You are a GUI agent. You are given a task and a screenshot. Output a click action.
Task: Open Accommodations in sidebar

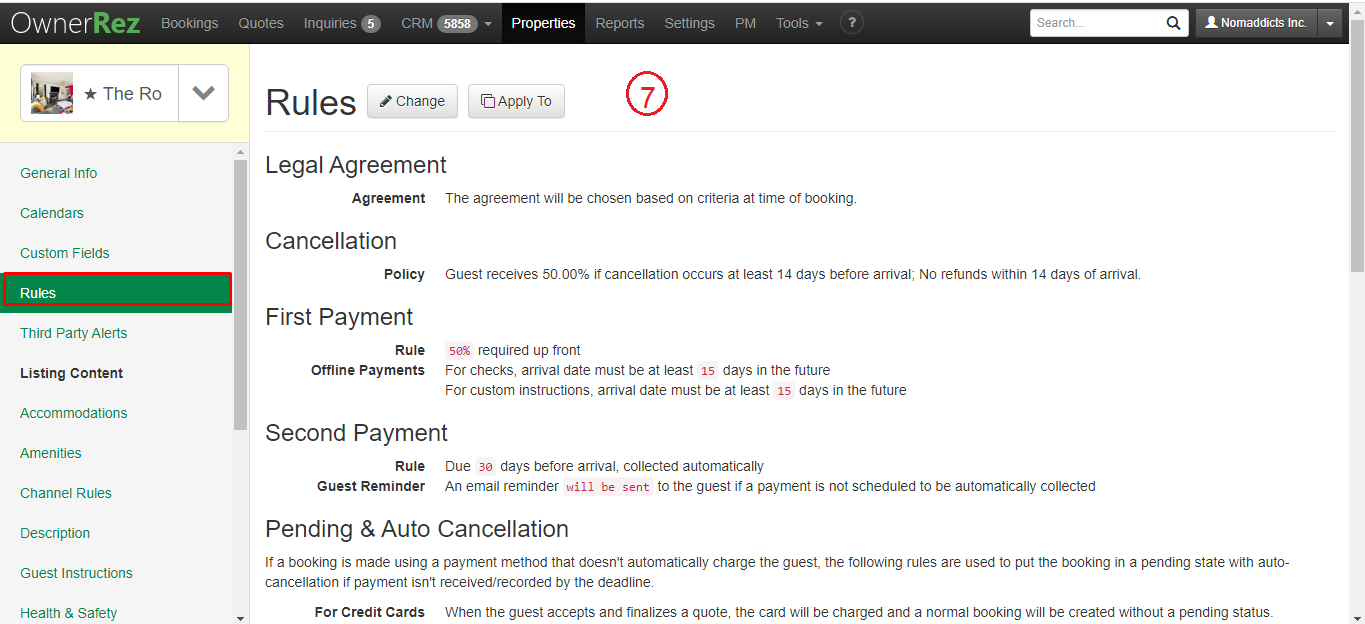(x=74, y=413)
